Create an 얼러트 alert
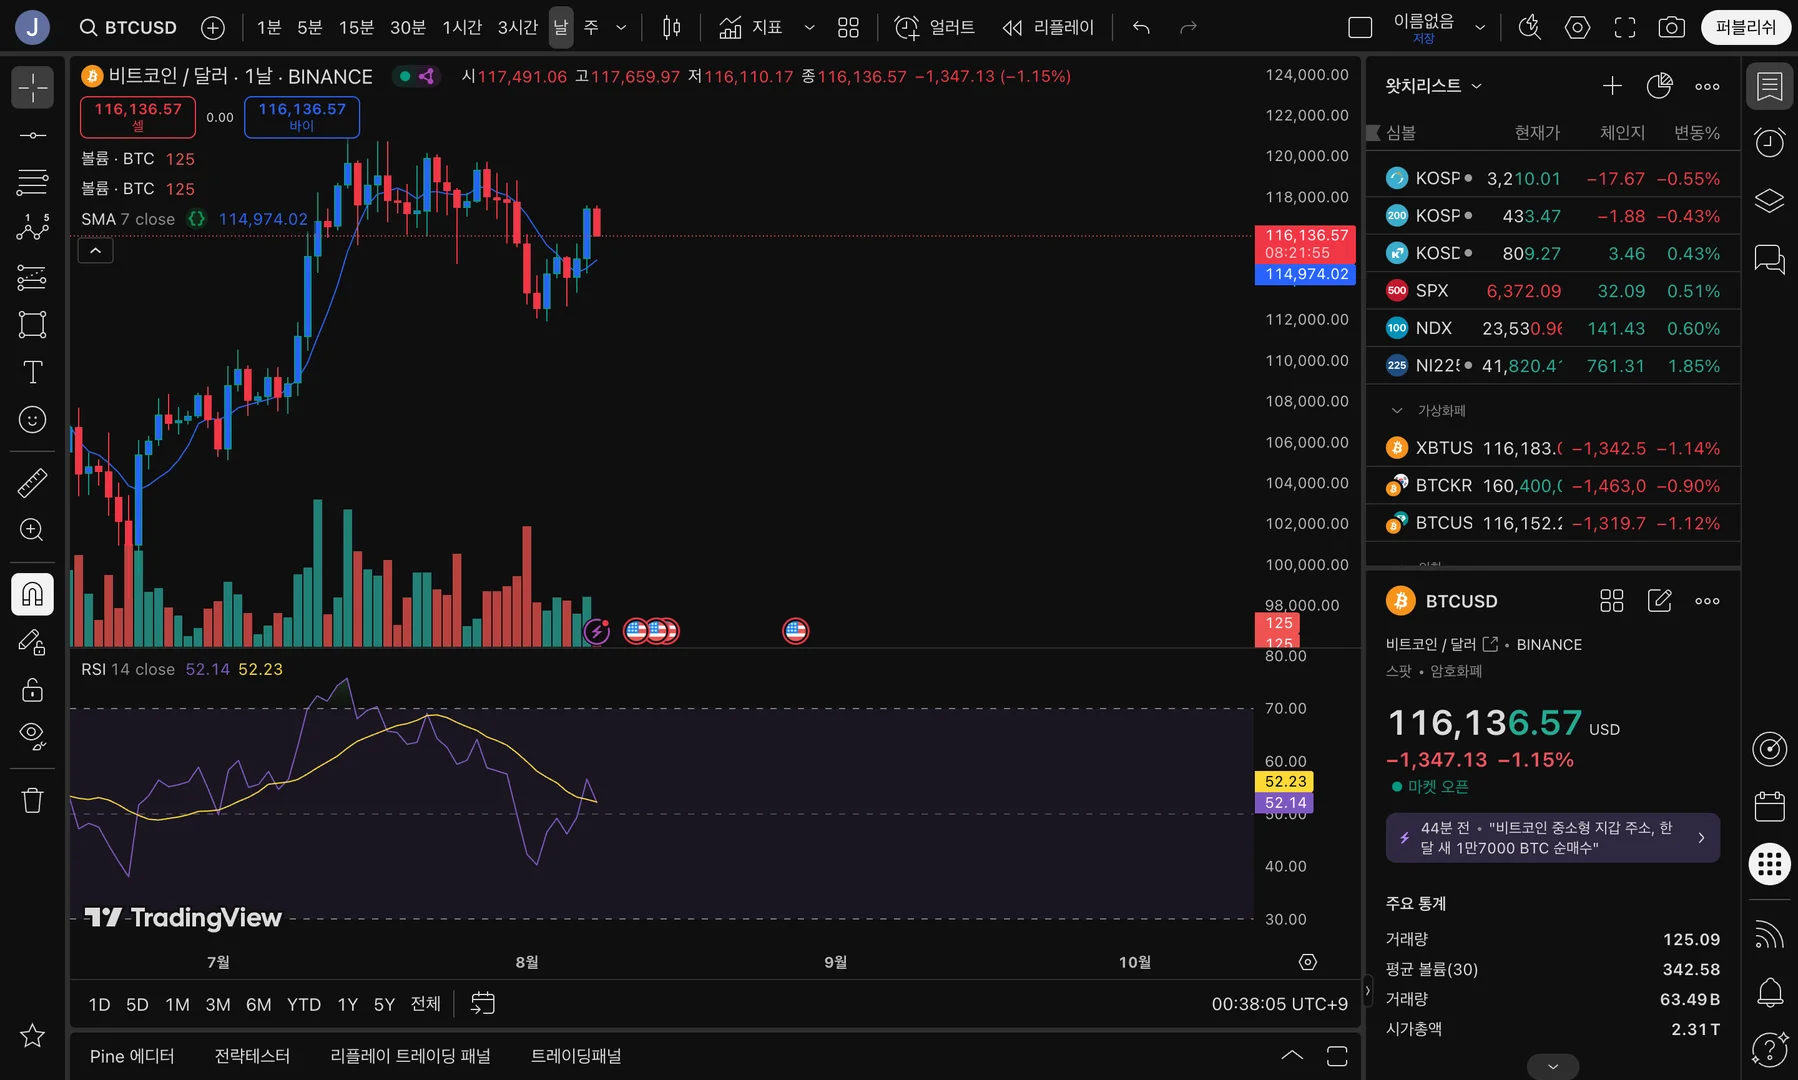The image size is (1798, 1080). click(x=935, y=27)
